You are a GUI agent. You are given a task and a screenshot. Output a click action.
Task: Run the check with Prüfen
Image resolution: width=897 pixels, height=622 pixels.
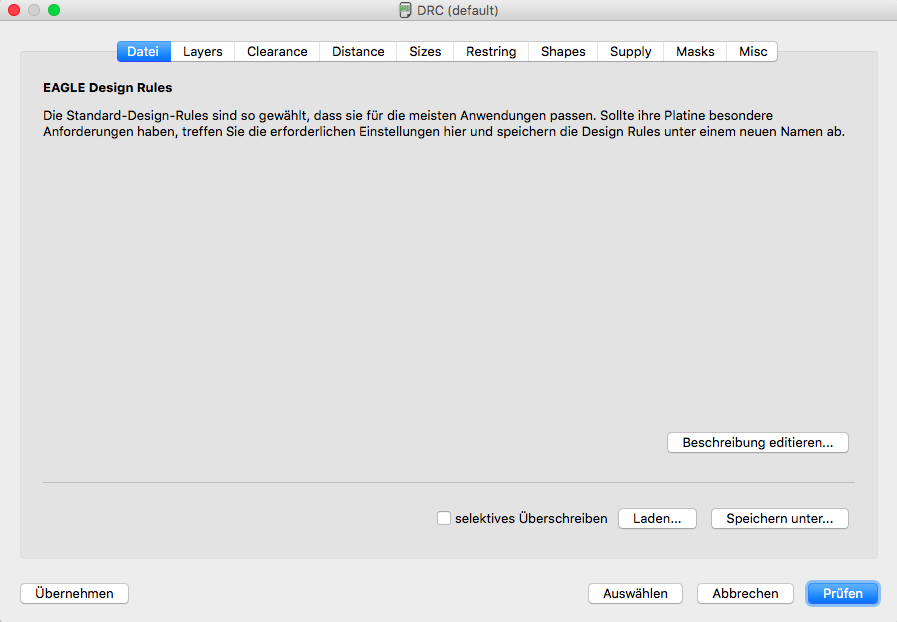843,593
